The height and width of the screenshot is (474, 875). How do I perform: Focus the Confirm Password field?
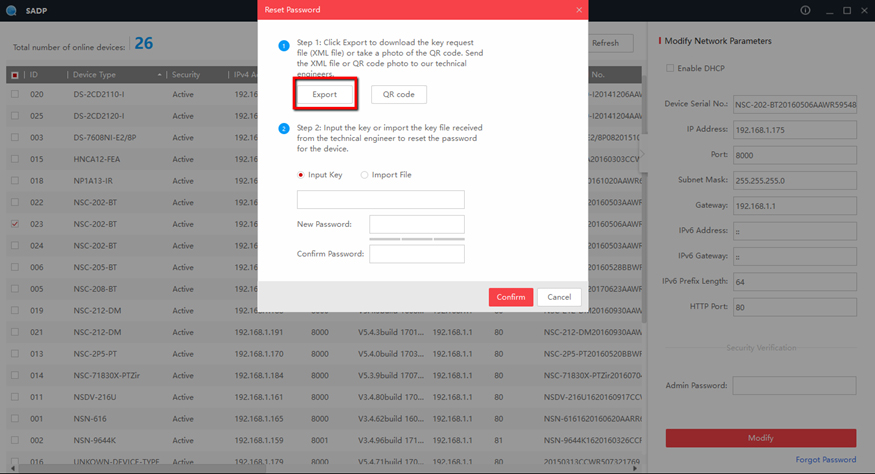416,254
